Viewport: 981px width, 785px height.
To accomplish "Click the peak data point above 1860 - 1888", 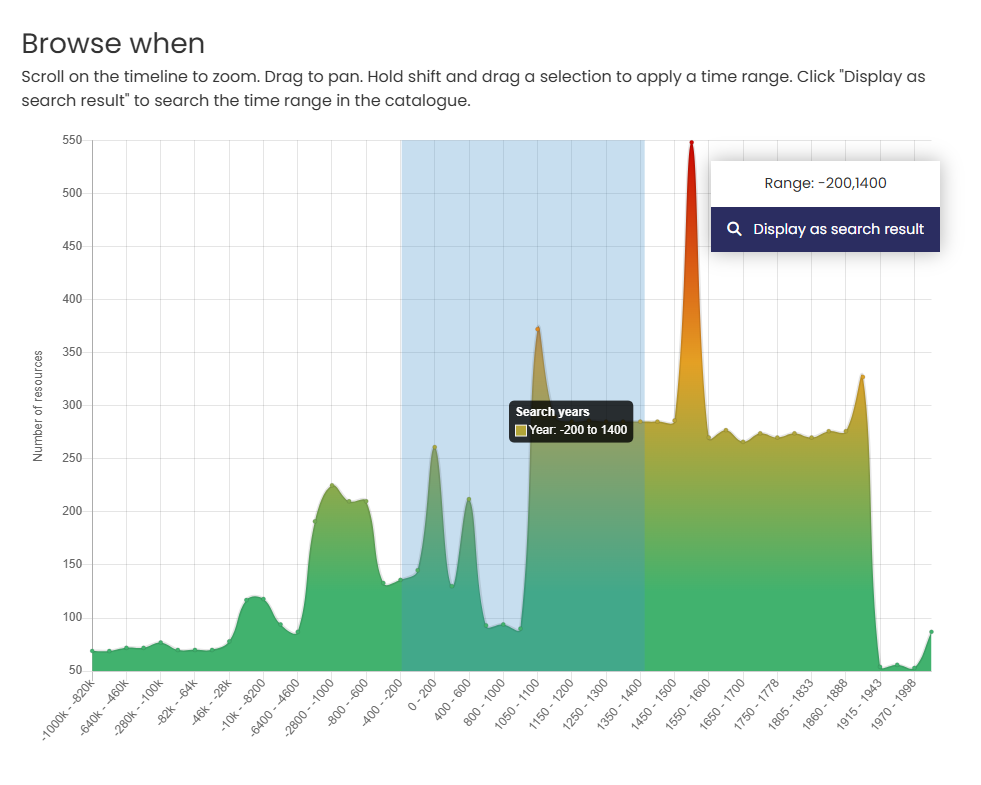I will pyautogui.click(x=862, y=377).
